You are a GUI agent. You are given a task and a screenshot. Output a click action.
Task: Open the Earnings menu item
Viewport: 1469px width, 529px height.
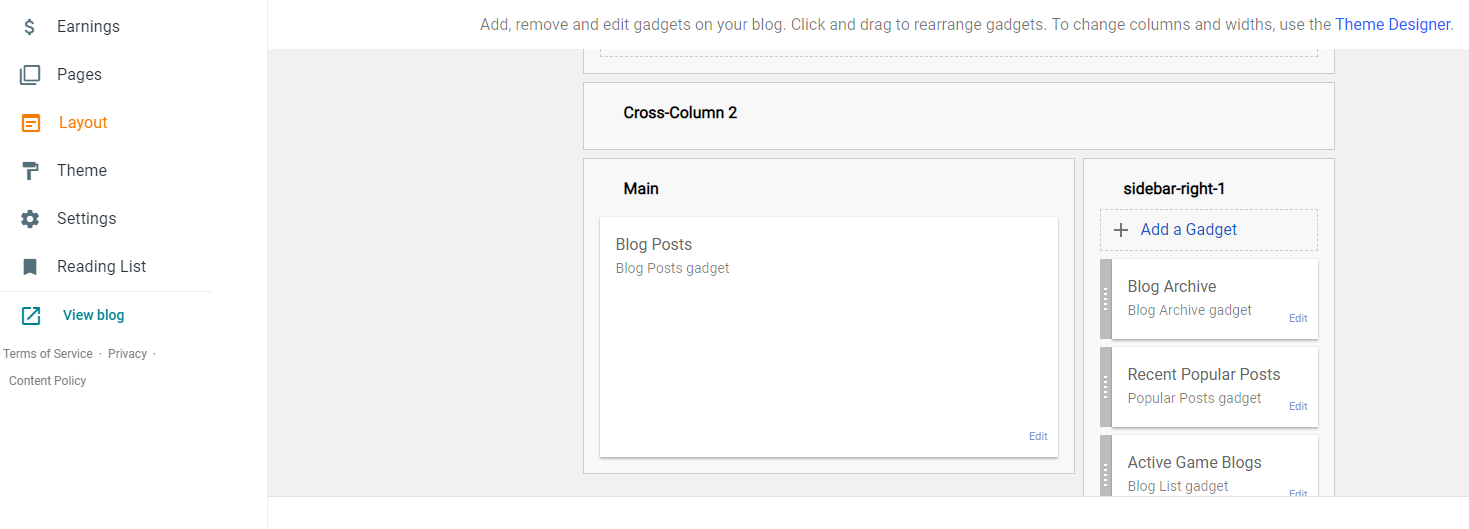pos(88,27)
